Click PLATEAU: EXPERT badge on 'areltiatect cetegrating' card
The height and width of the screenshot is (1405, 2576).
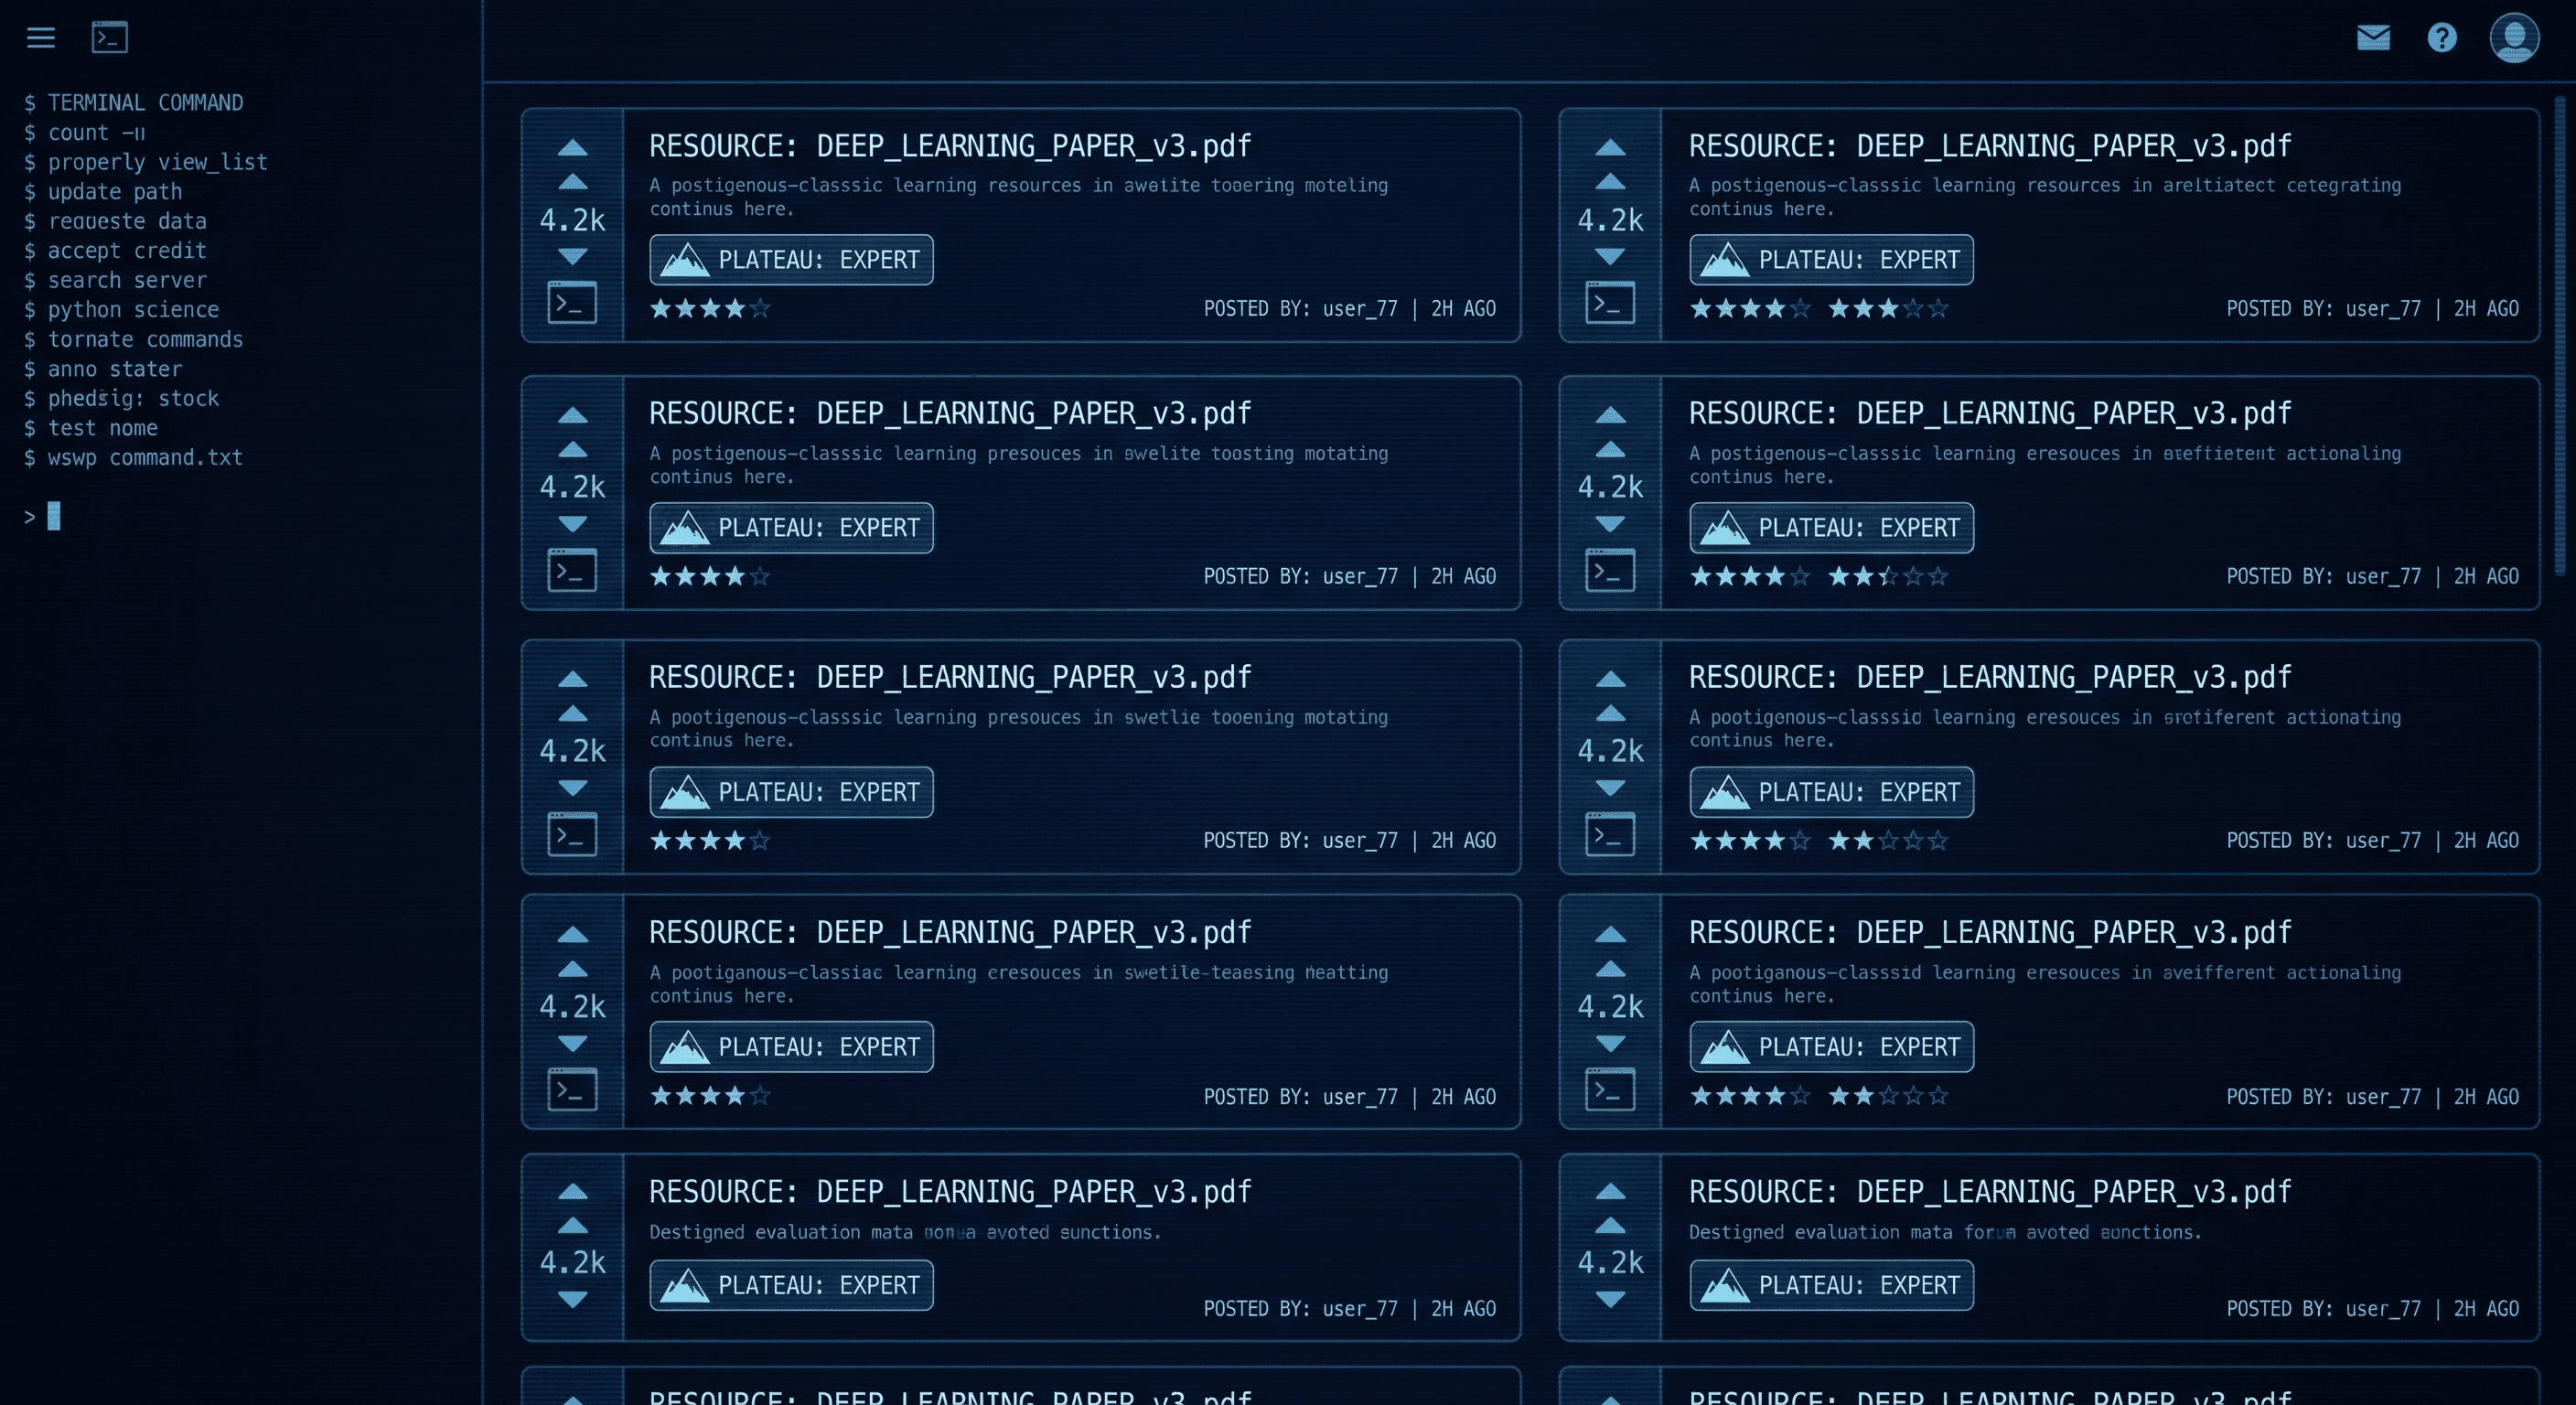(x=1831, y=260)
